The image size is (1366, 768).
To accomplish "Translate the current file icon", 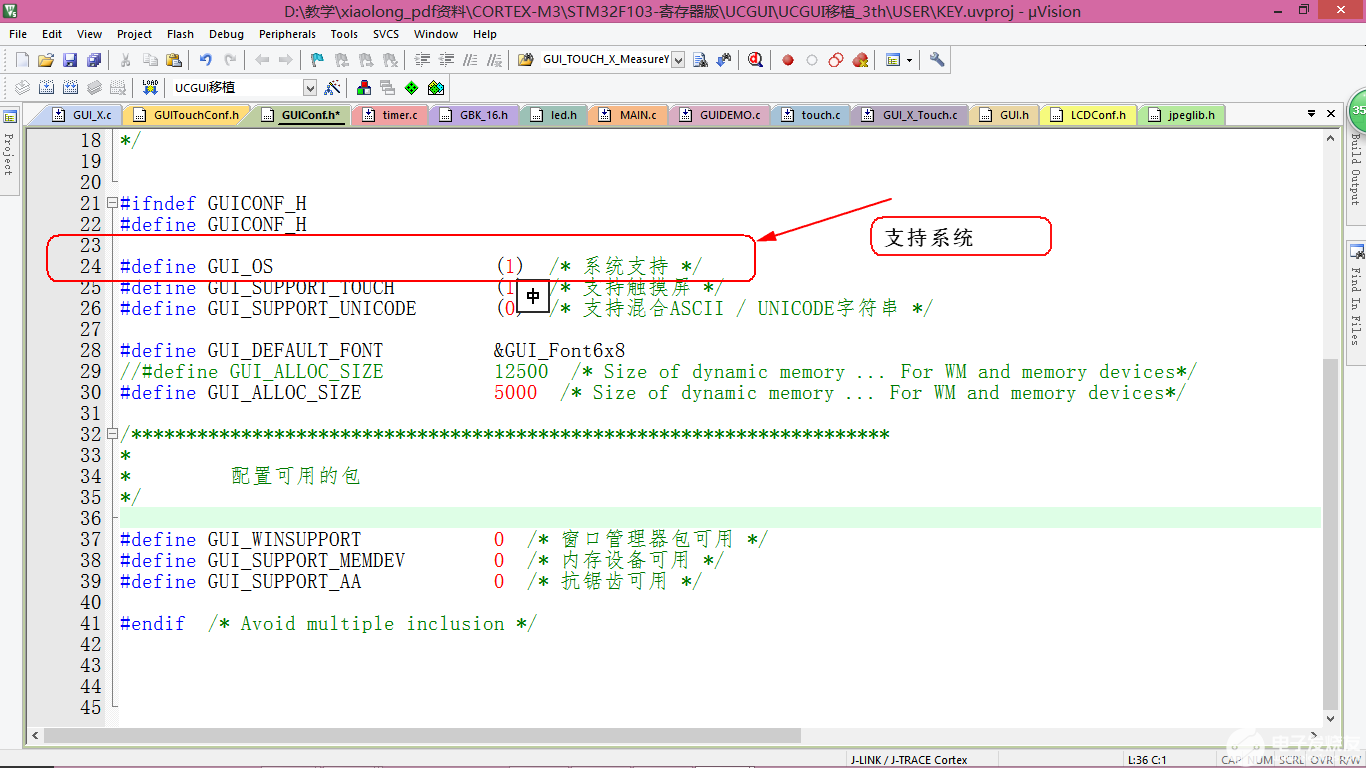I will point(22,88).
